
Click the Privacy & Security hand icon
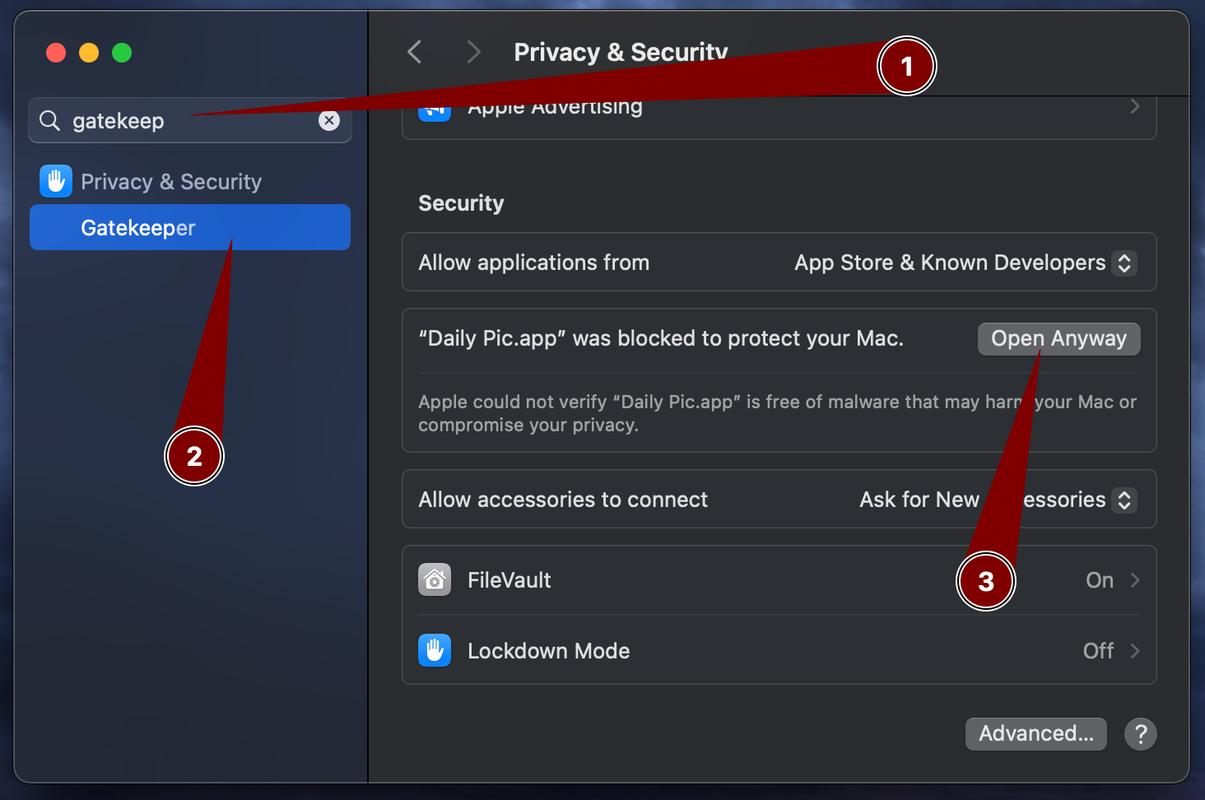point(56,181)
